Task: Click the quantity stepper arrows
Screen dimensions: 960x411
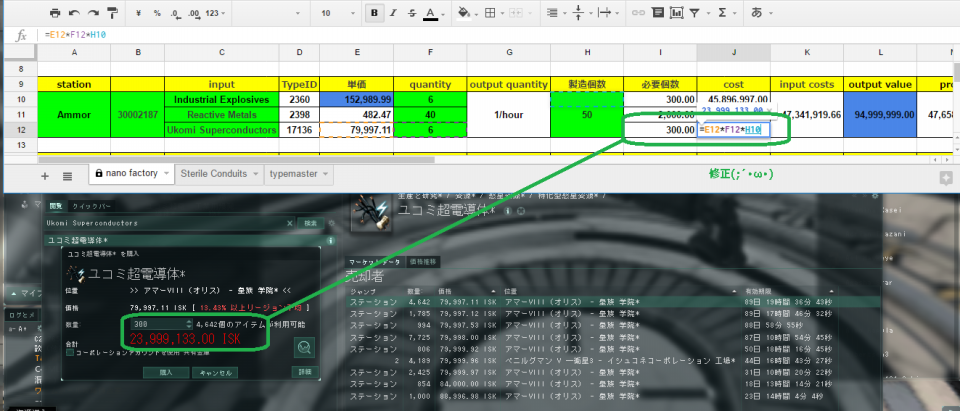Action: pyautogui.click(x=189, y=323)
